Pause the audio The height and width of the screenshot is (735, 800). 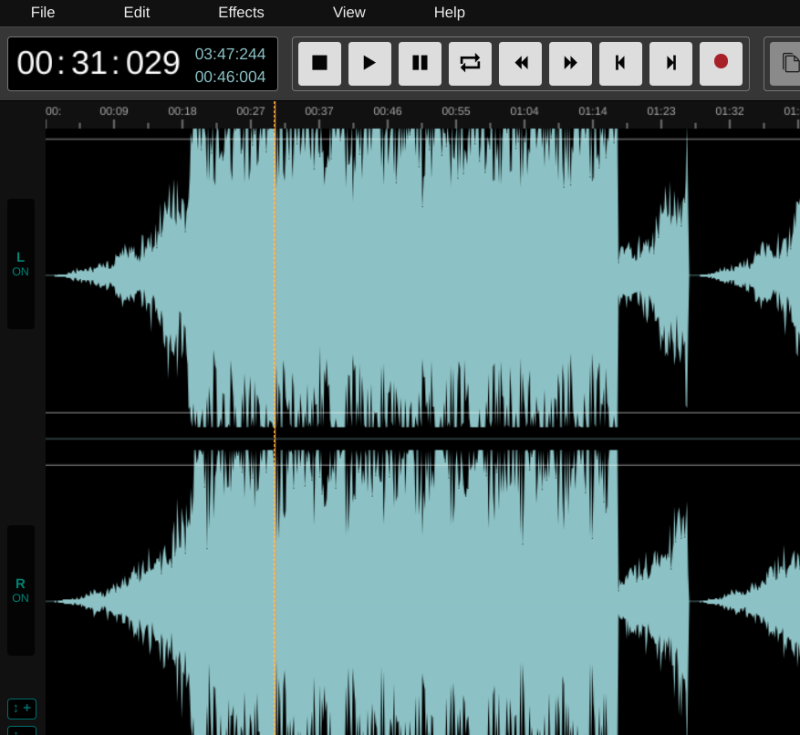point(420,63)
